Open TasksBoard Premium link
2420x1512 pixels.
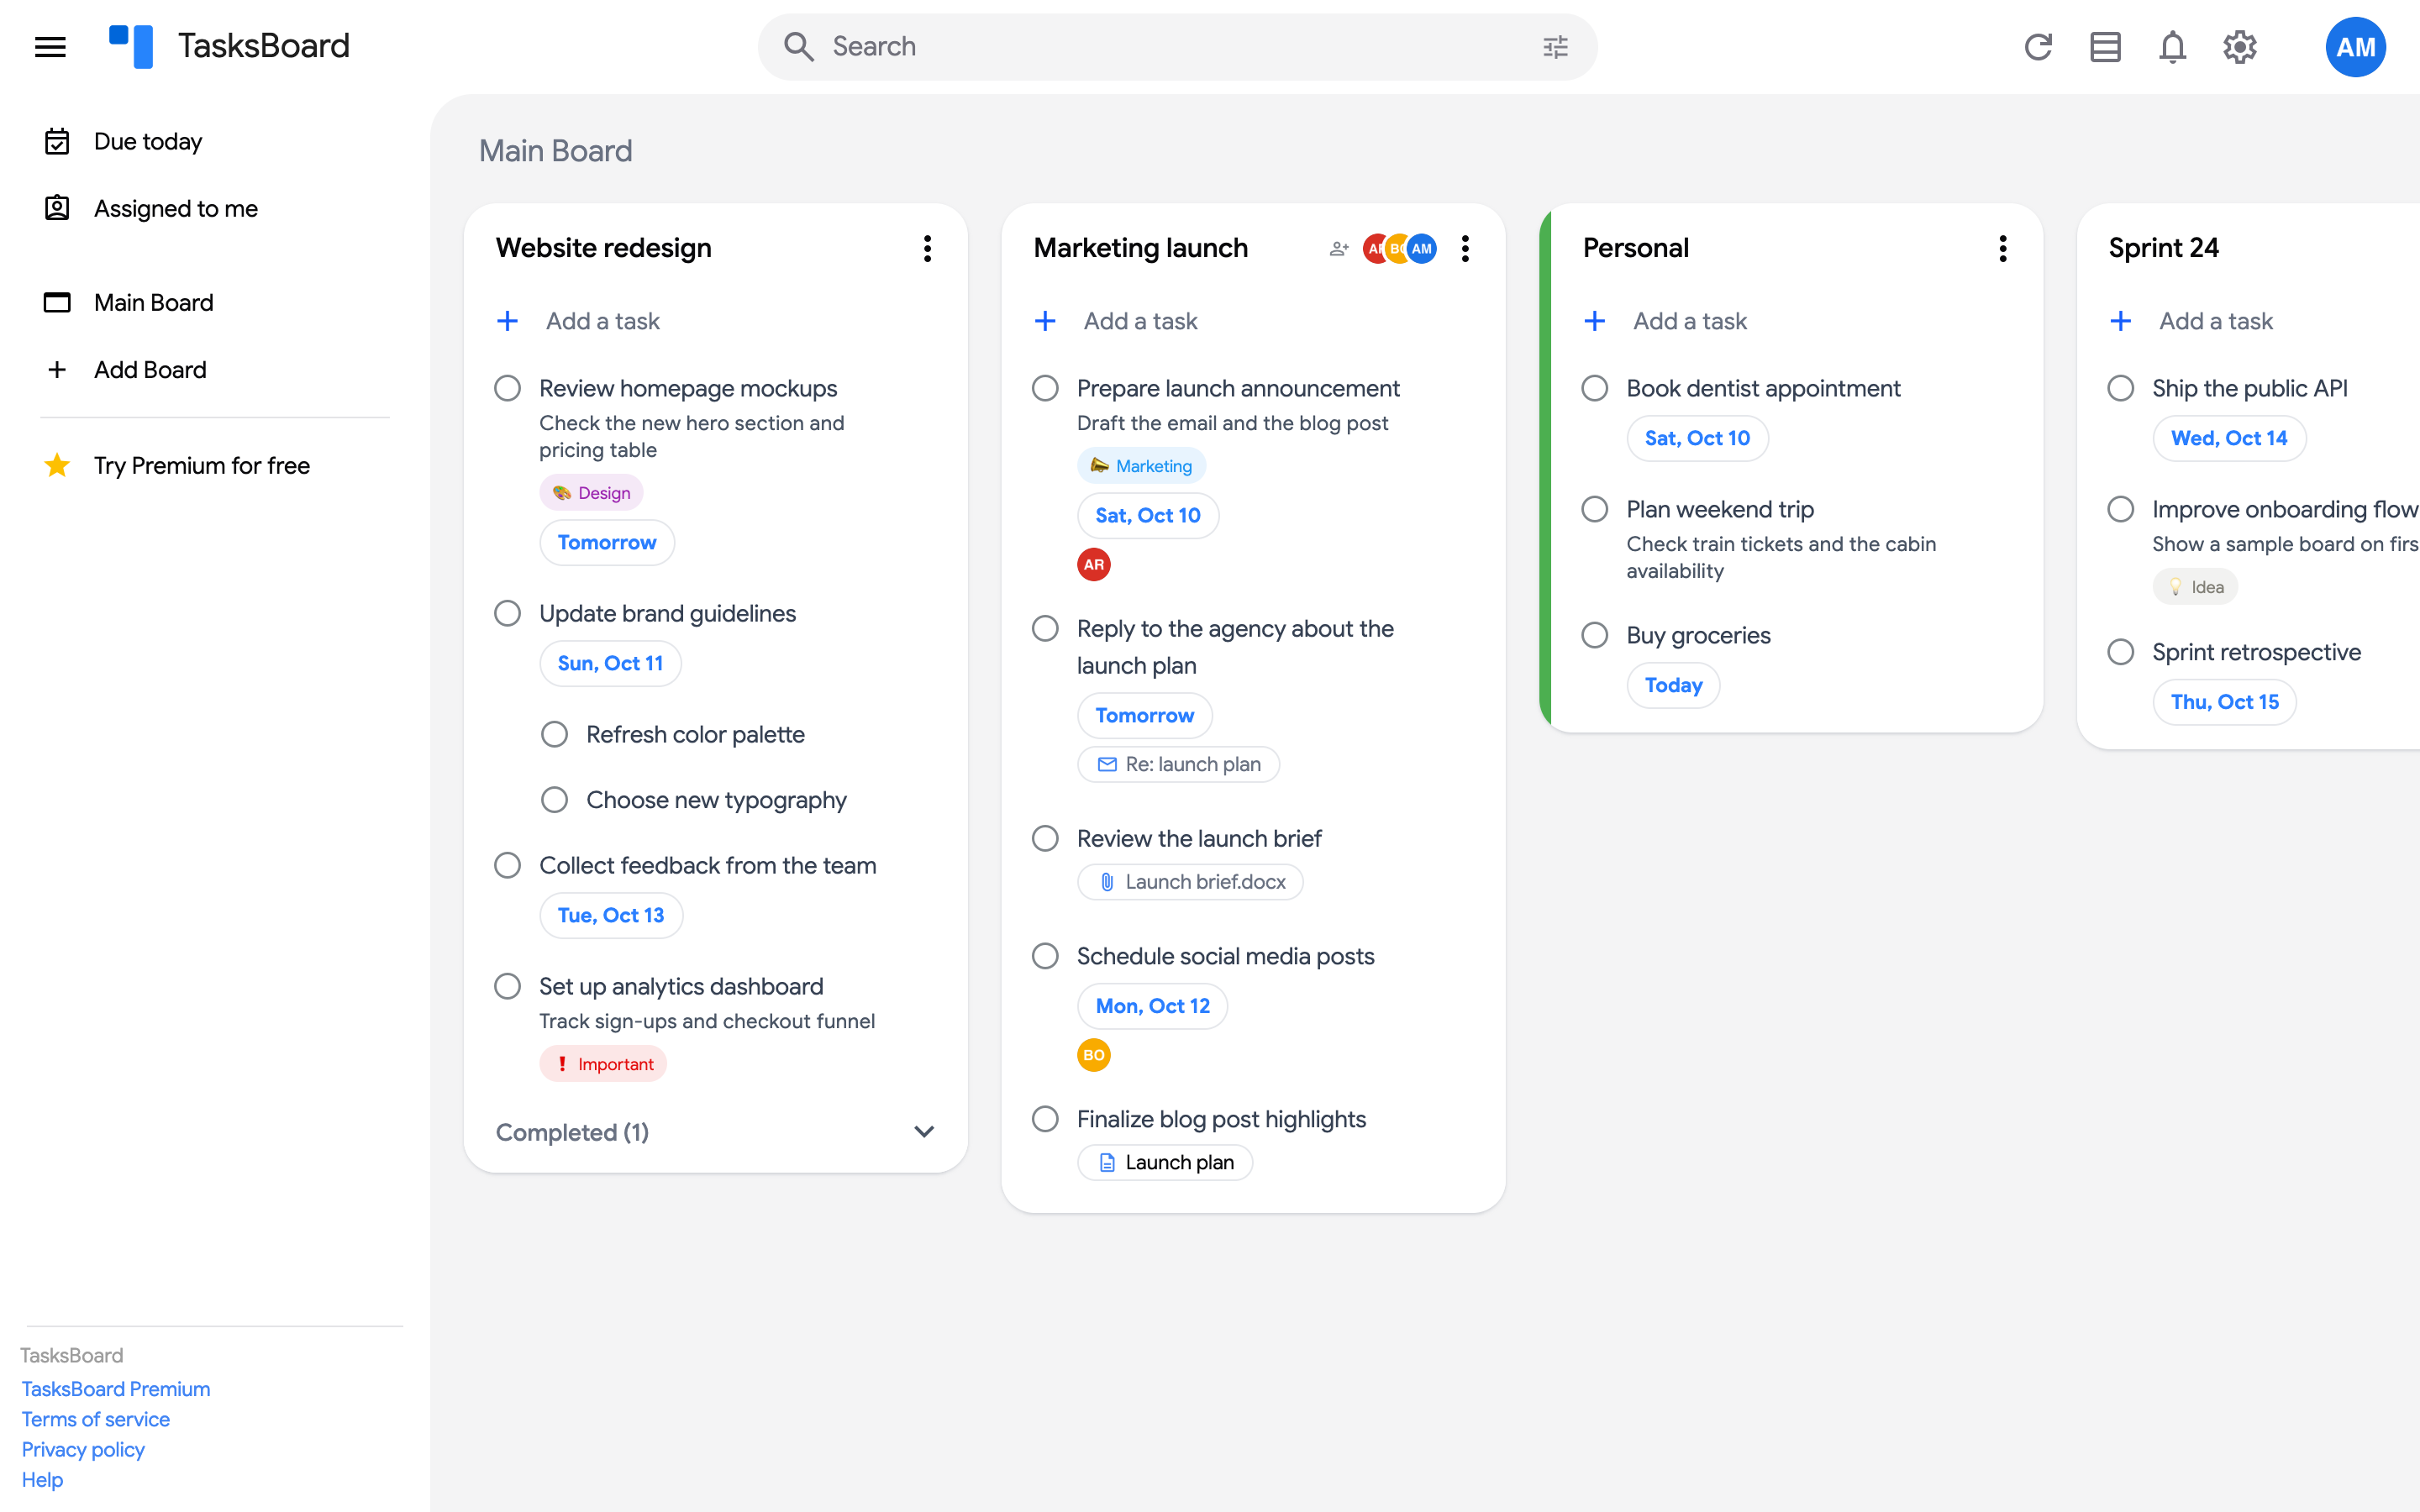pos(116,1389)
